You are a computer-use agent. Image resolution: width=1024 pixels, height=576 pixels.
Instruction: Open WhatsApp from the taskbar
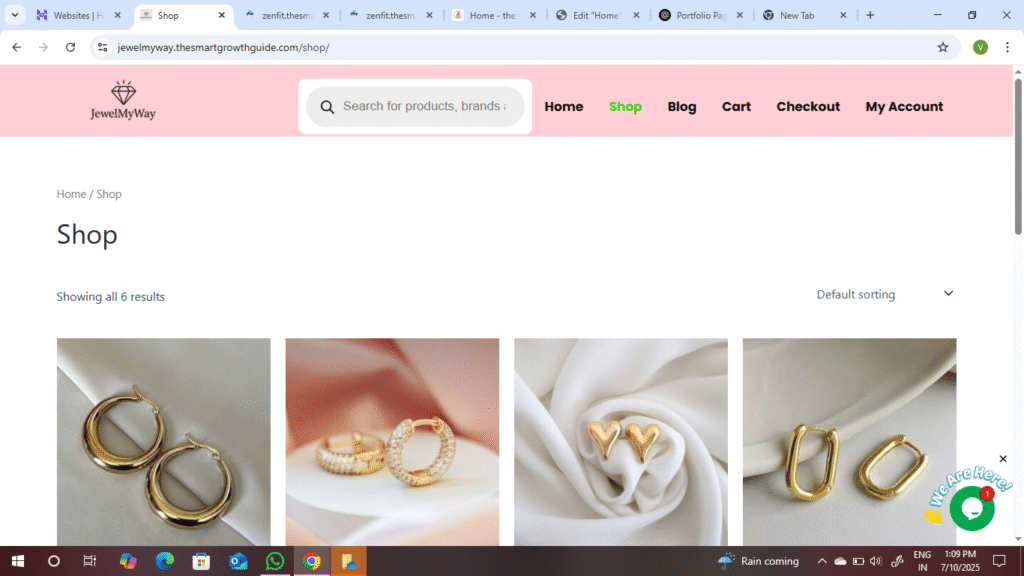(x=274, y=561)
